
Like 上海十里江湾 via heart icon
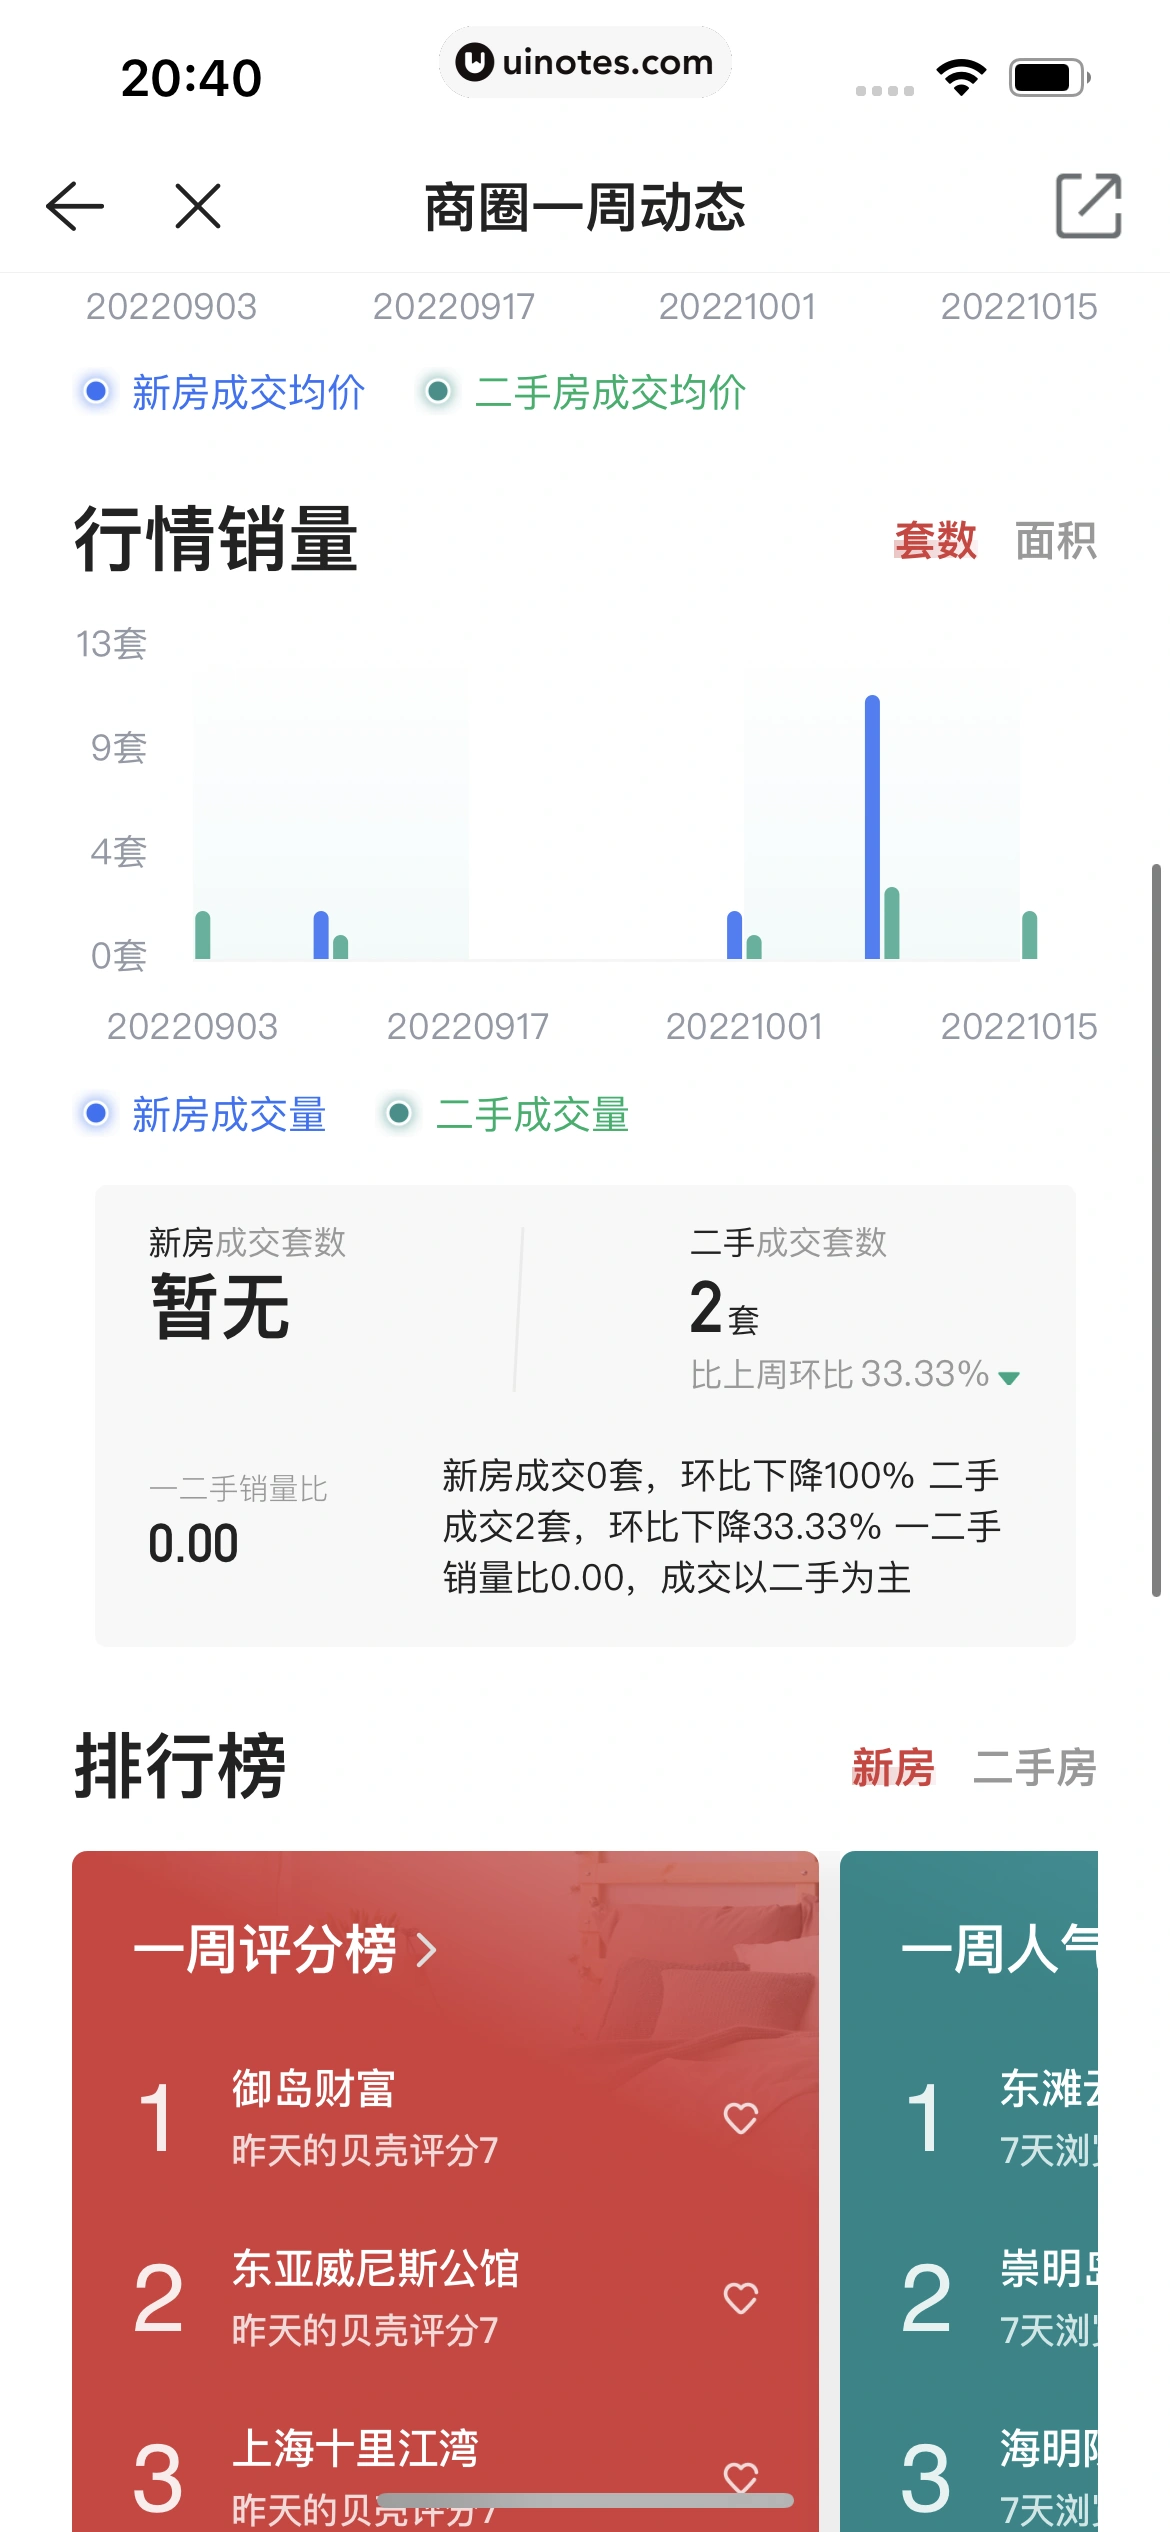pos(741,2474)
